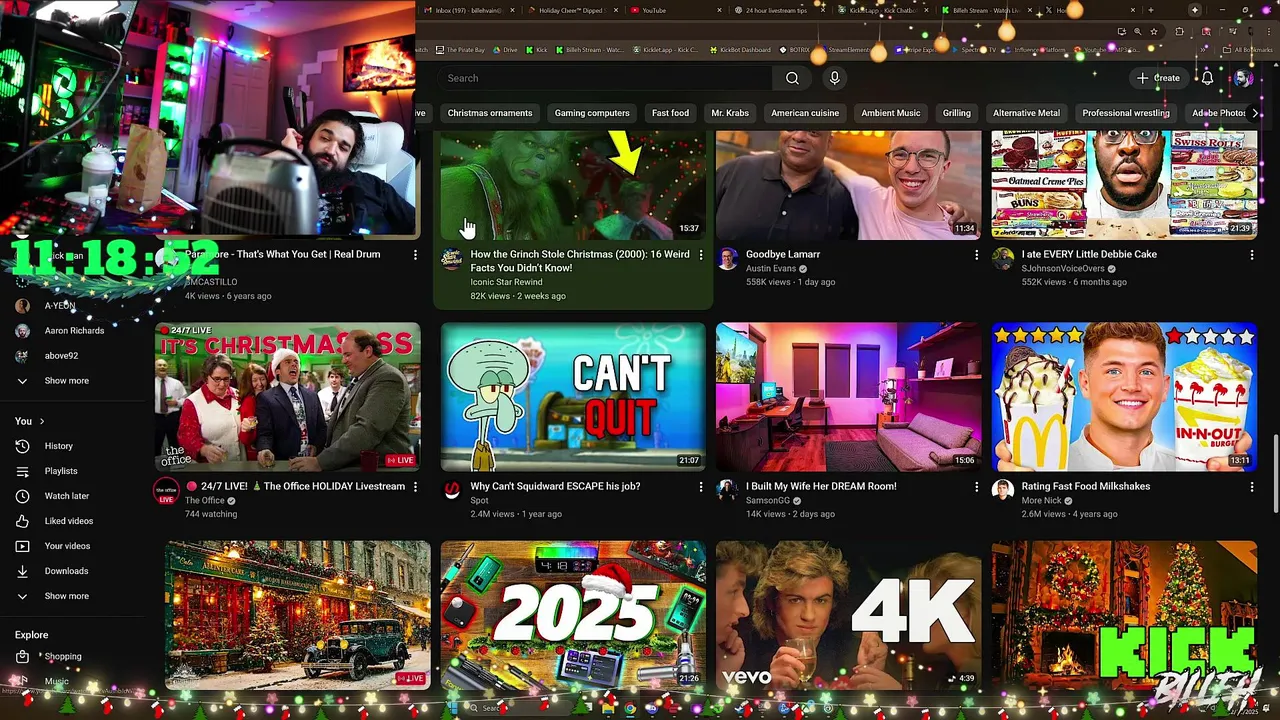Screen dimensions: 1280x720
Task: Open The Office channel avatar
Action: coord(166,491)
